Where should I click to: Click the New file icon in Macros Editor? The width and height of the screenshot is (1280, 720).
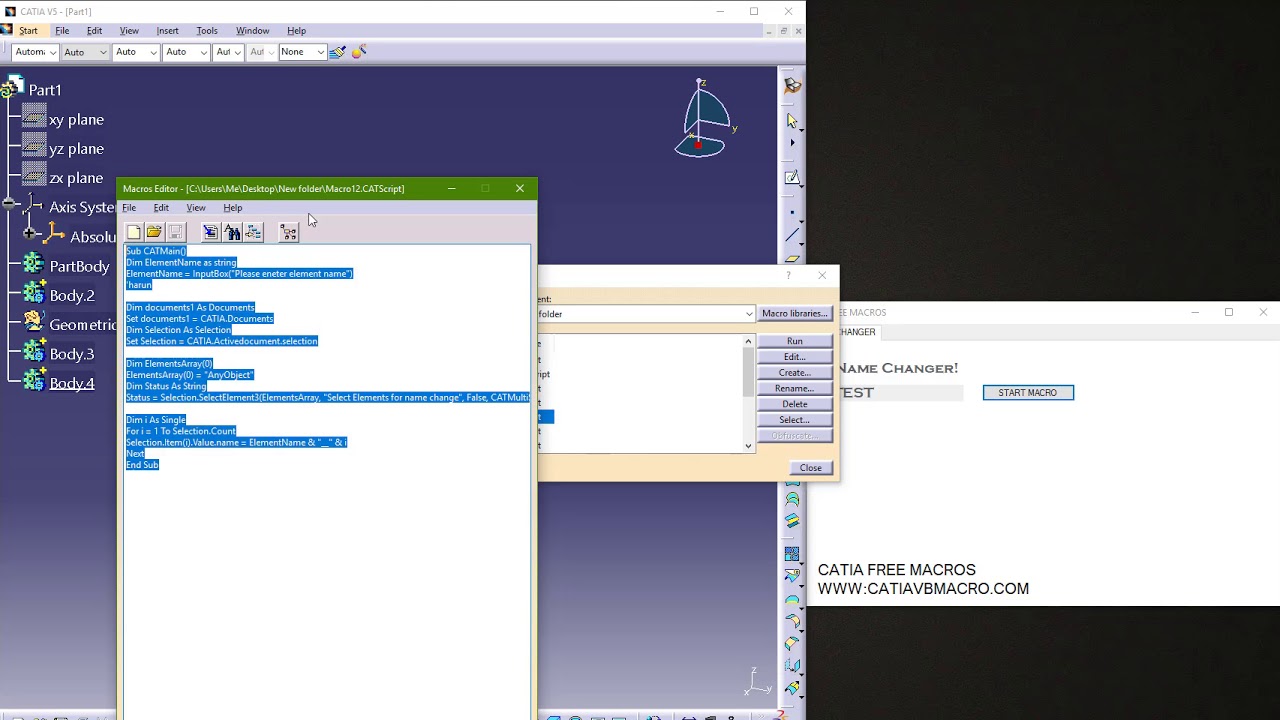point(134,232)
